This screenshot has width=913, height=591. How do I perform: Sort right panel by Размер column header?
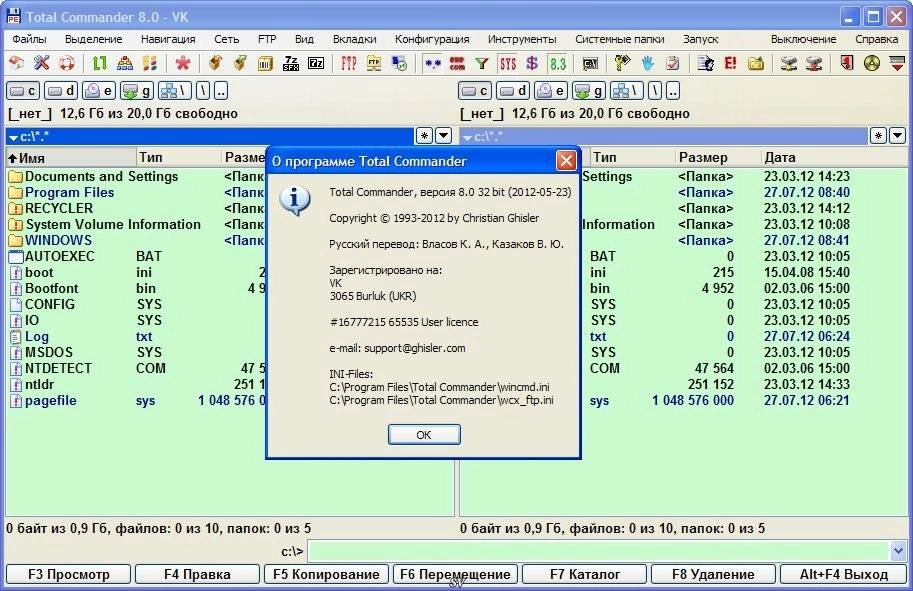[718, 157]
